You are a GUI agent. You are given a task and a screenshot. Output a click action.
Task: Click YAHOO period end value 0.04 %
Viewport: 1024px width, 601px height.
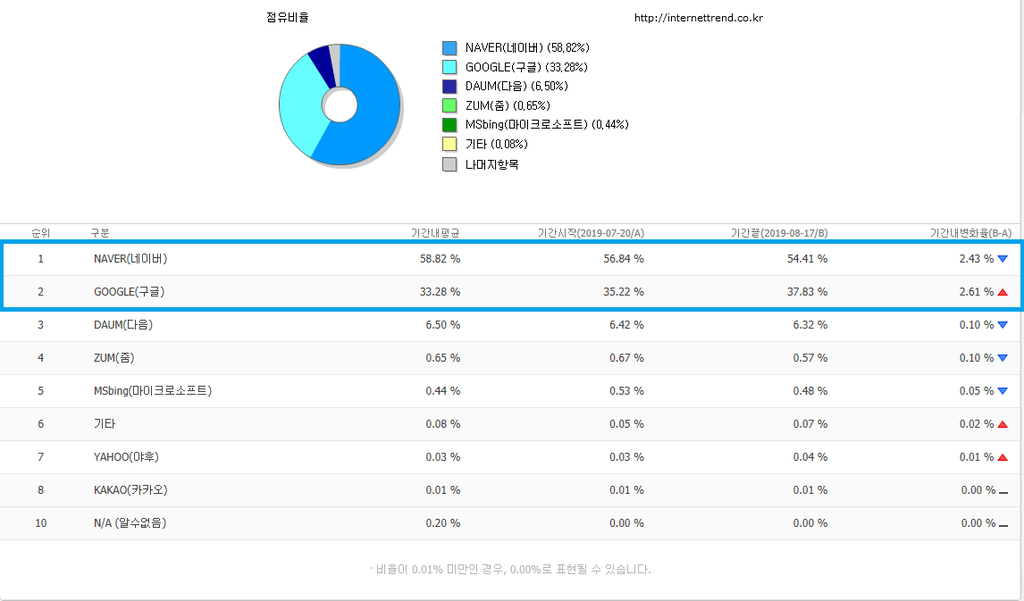[810, 457]
